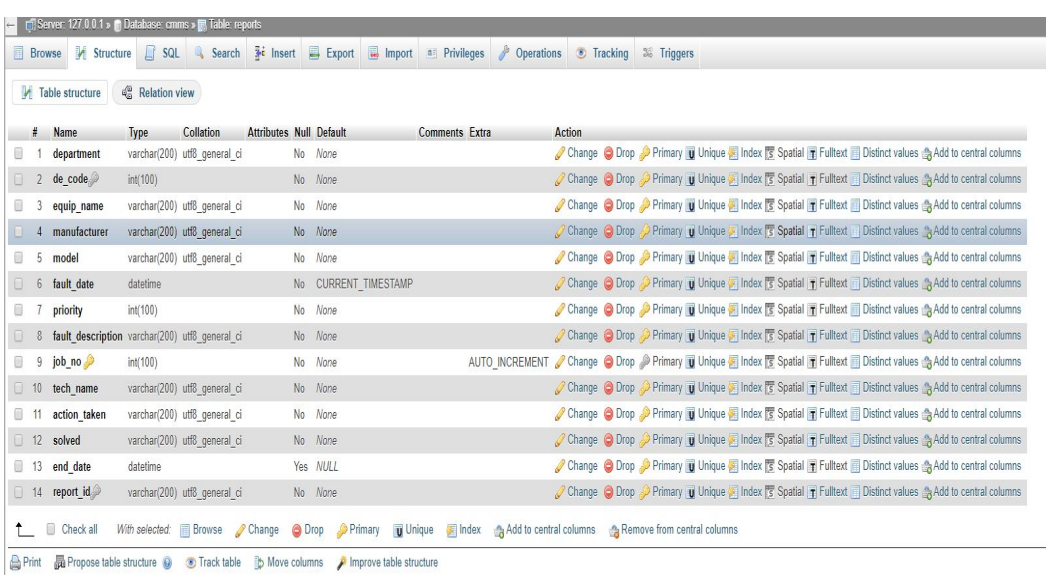Check the fault_date row checkbox

point(19,283)
